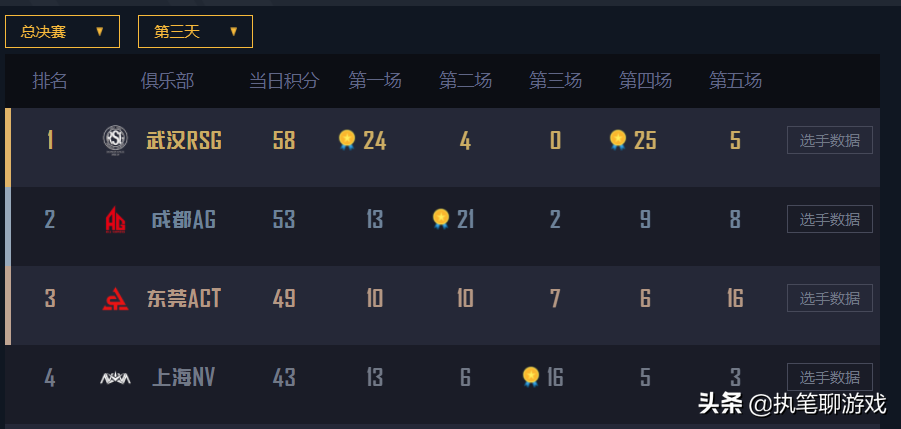Click the 第五场 column header
The image size is (901, 429).
735,81
